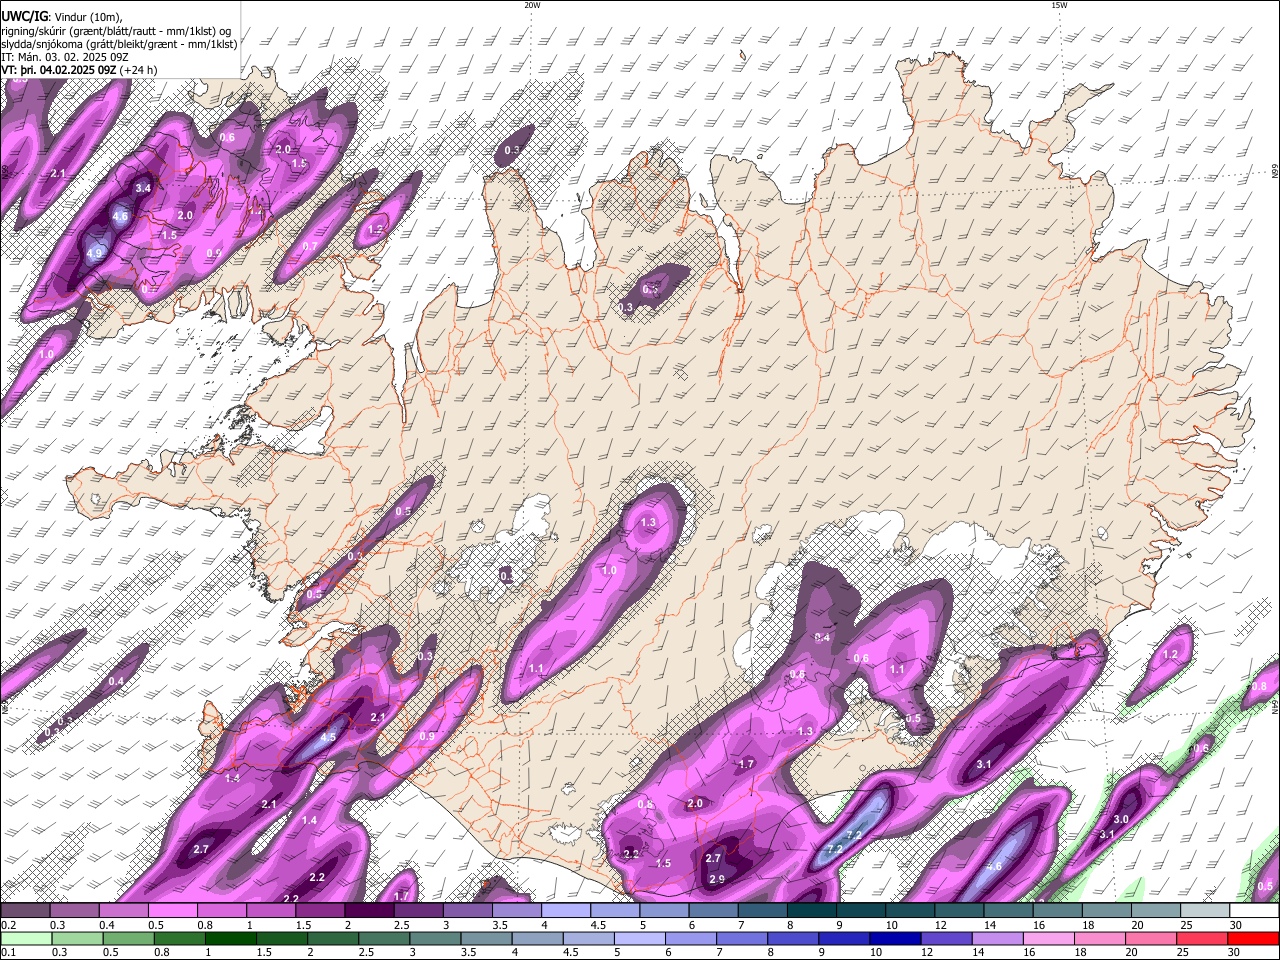Select top legend swatch between 0.2 and 0.3

coord(25,910)
